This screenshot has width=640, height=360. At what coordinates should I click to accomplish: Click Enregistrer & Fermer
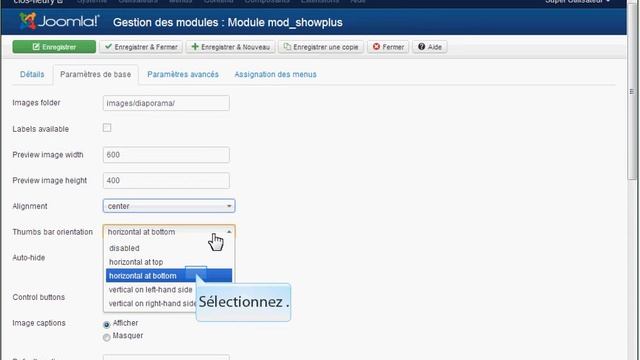pos(141,47)
